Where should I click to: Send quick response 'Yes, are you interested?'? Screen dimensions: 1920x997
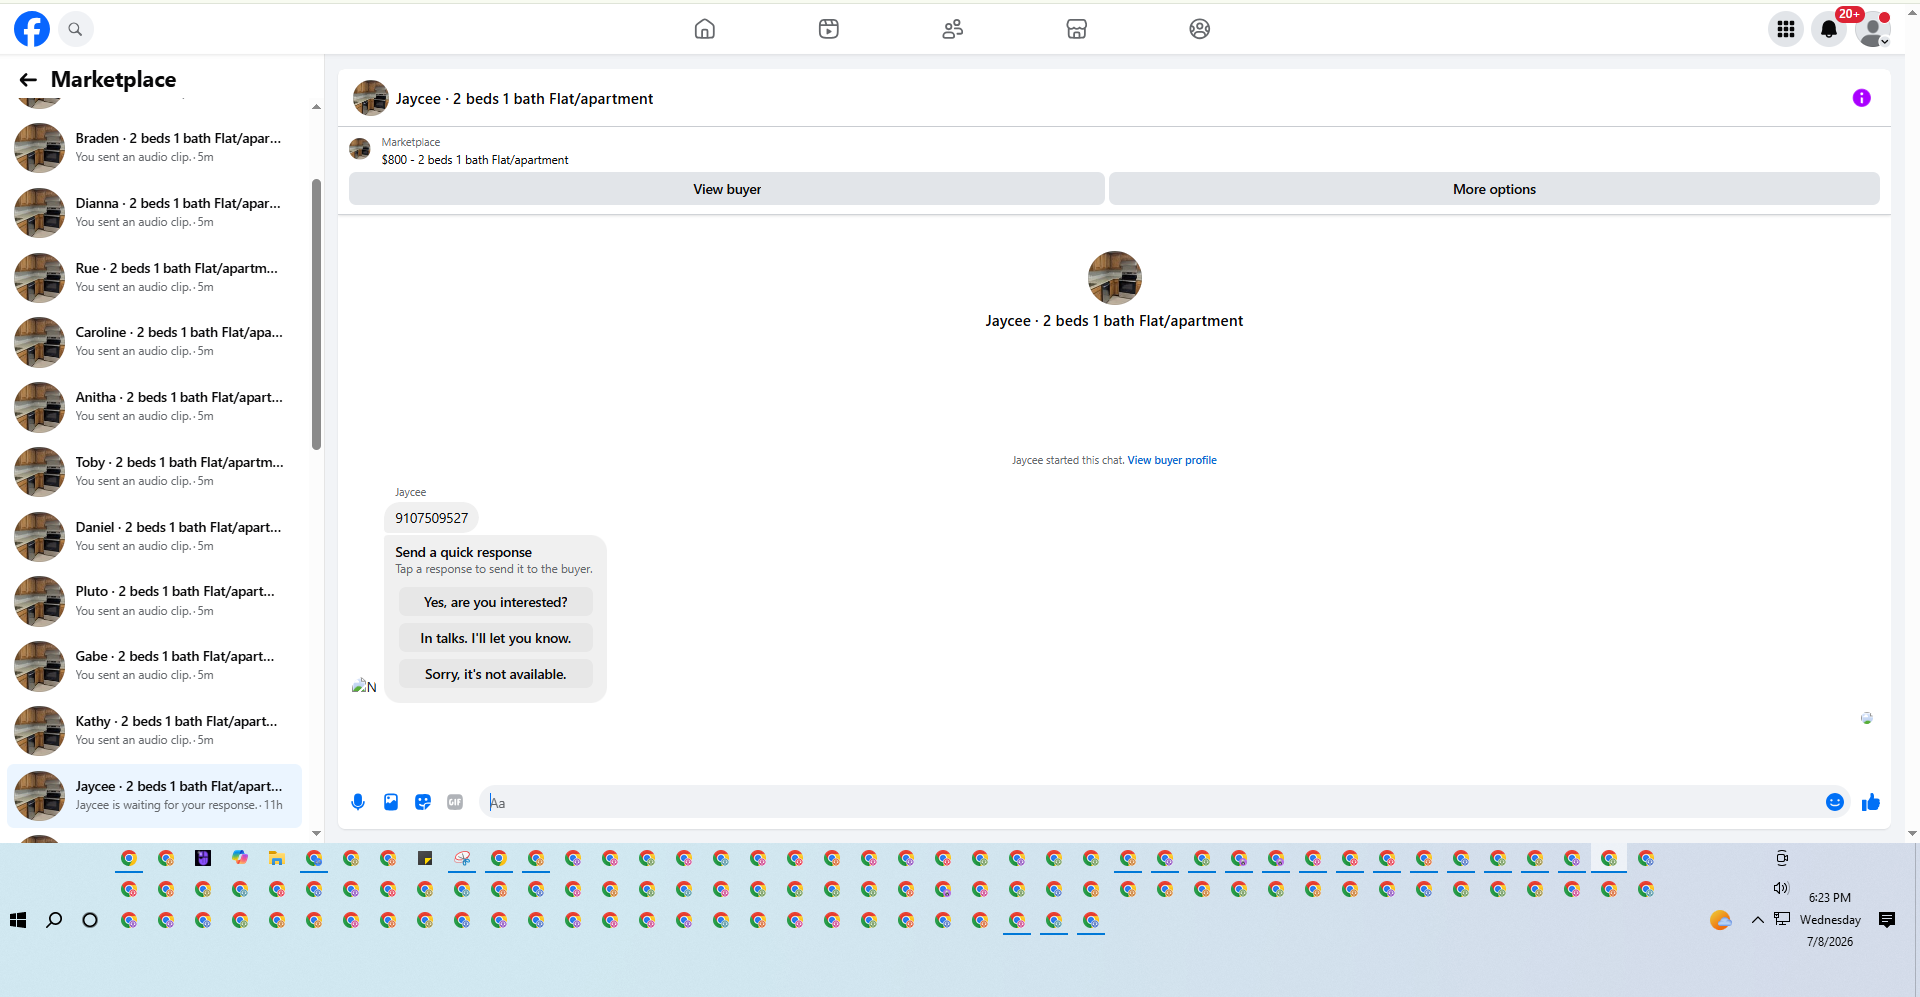496,602
